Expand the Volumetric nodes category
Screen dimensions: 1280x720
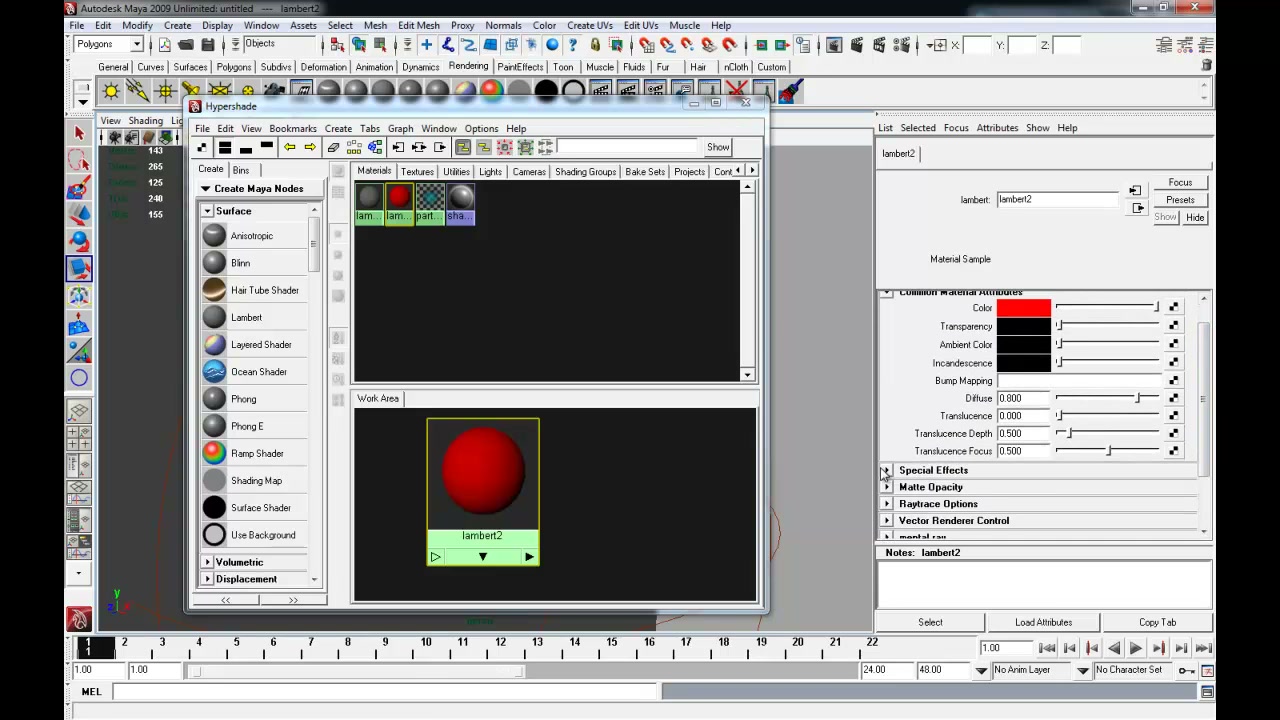point(208,562)
